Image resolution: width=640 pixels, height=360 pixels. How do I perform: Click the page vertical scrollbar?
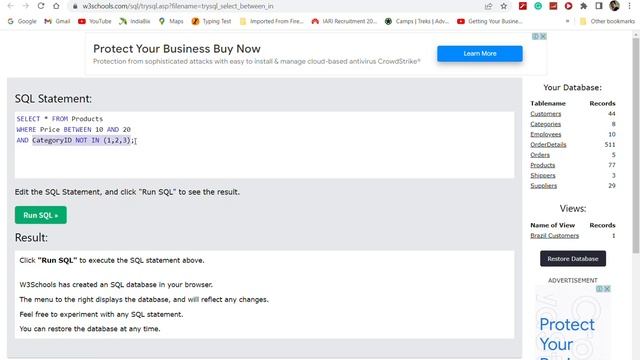[x=636, y=145]
